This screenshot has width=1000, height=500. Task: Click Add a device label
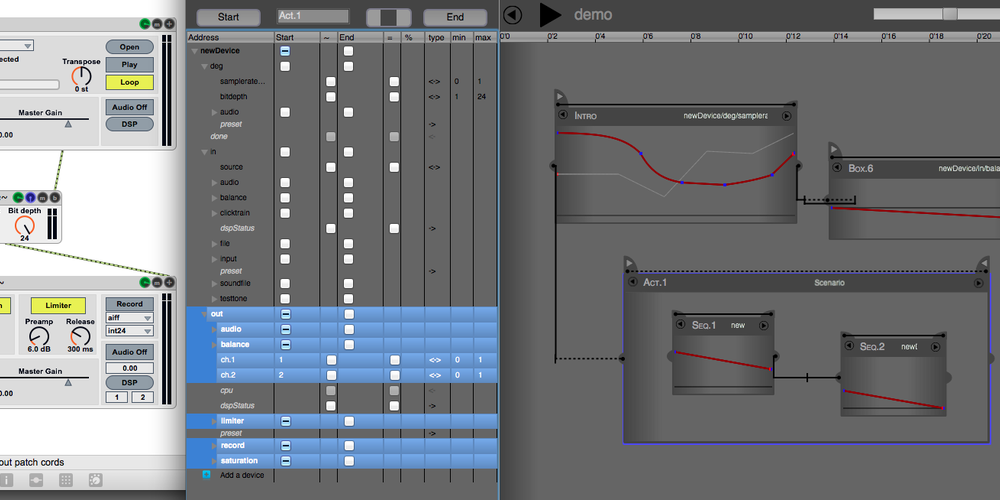point(242,475)
